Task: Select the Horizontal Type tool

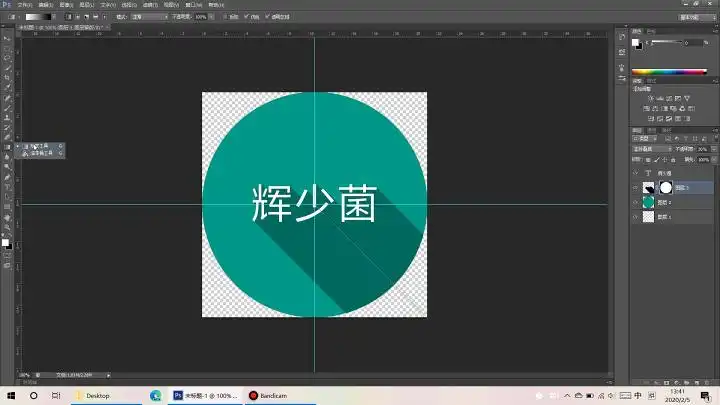Action: click(x=8, y=187)
